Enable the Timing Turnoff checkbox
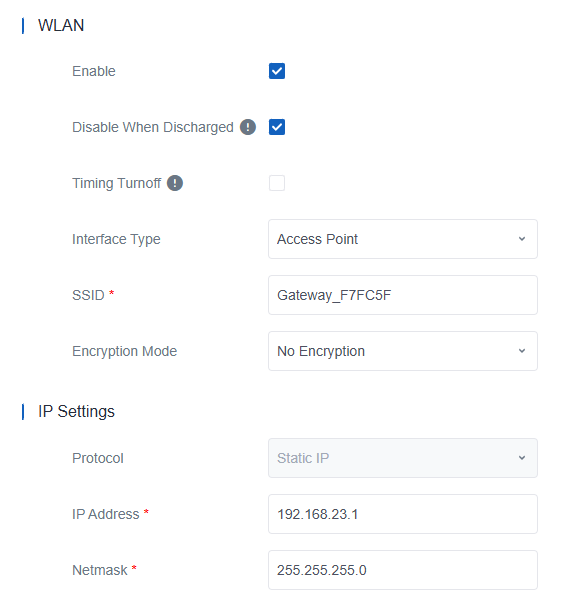The width and height of the screenshot is (567, 607). click(x=277, y=183)
